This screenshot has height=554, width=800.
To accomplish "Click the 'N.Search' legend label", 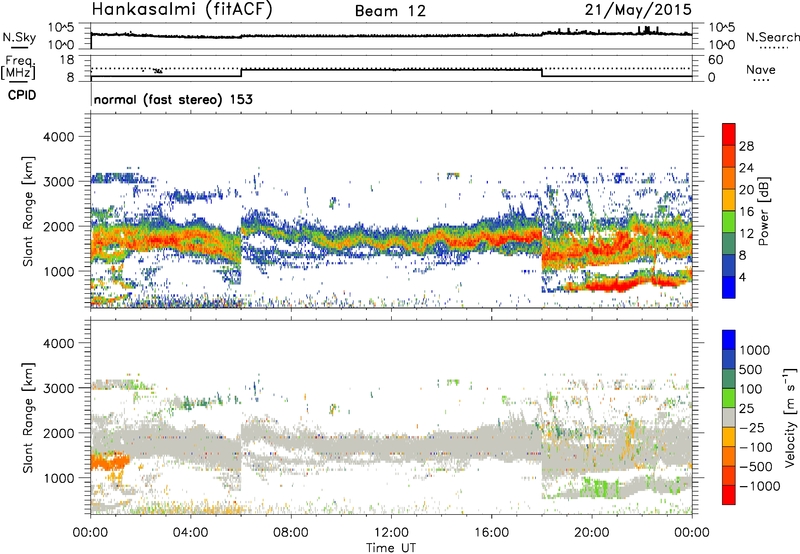I will click(x=772, y=37).
